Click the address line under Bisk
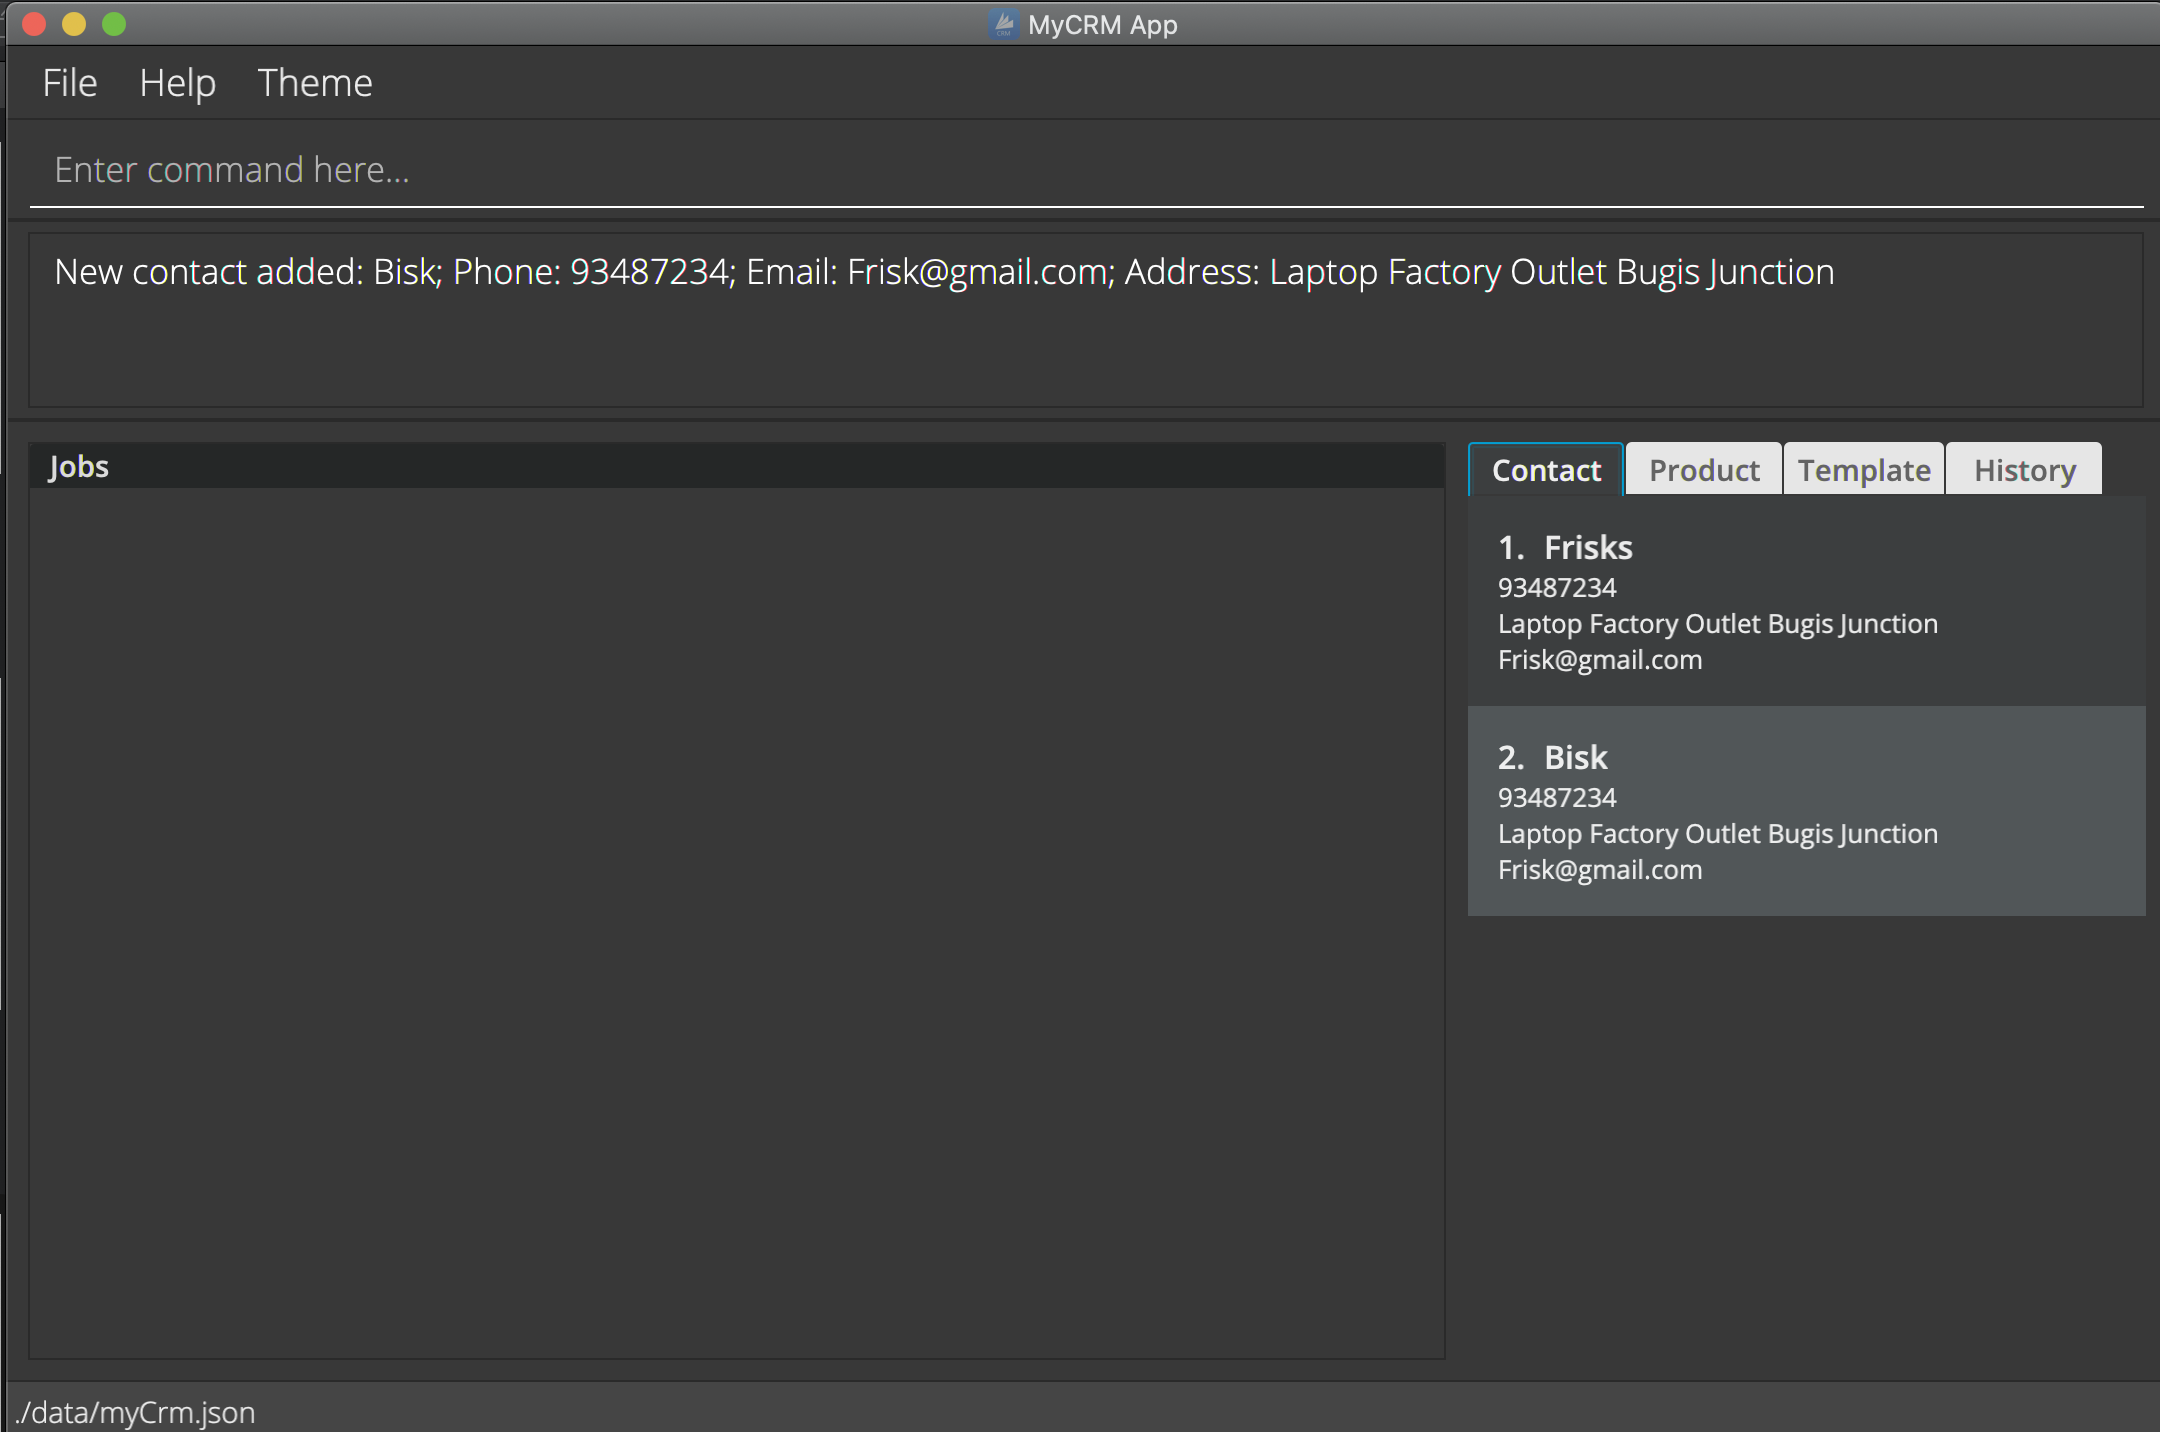 1718,834
